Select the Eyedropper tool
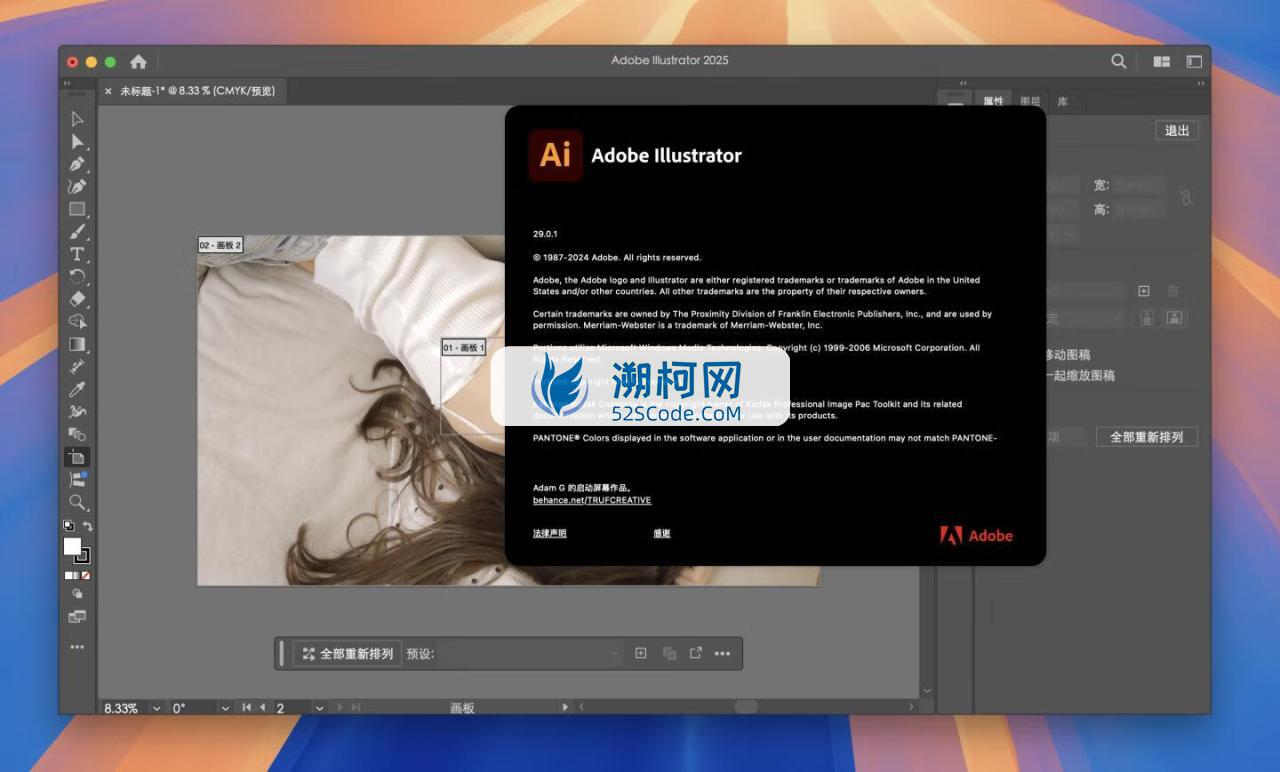 (x=77, y=389)
